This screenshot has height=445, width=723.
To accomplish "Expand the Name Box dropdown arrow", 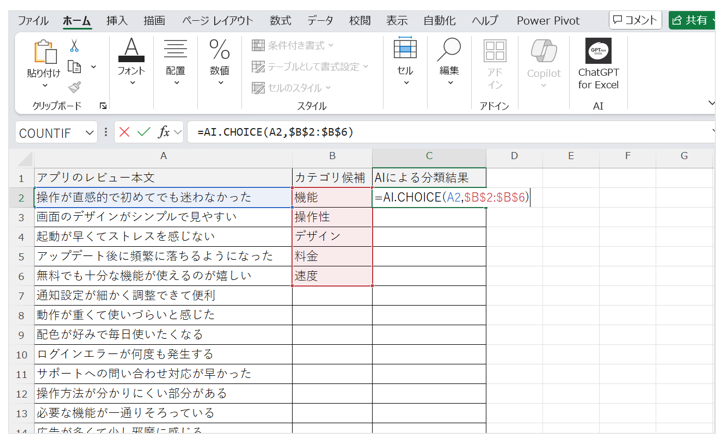I will [89, 133].
